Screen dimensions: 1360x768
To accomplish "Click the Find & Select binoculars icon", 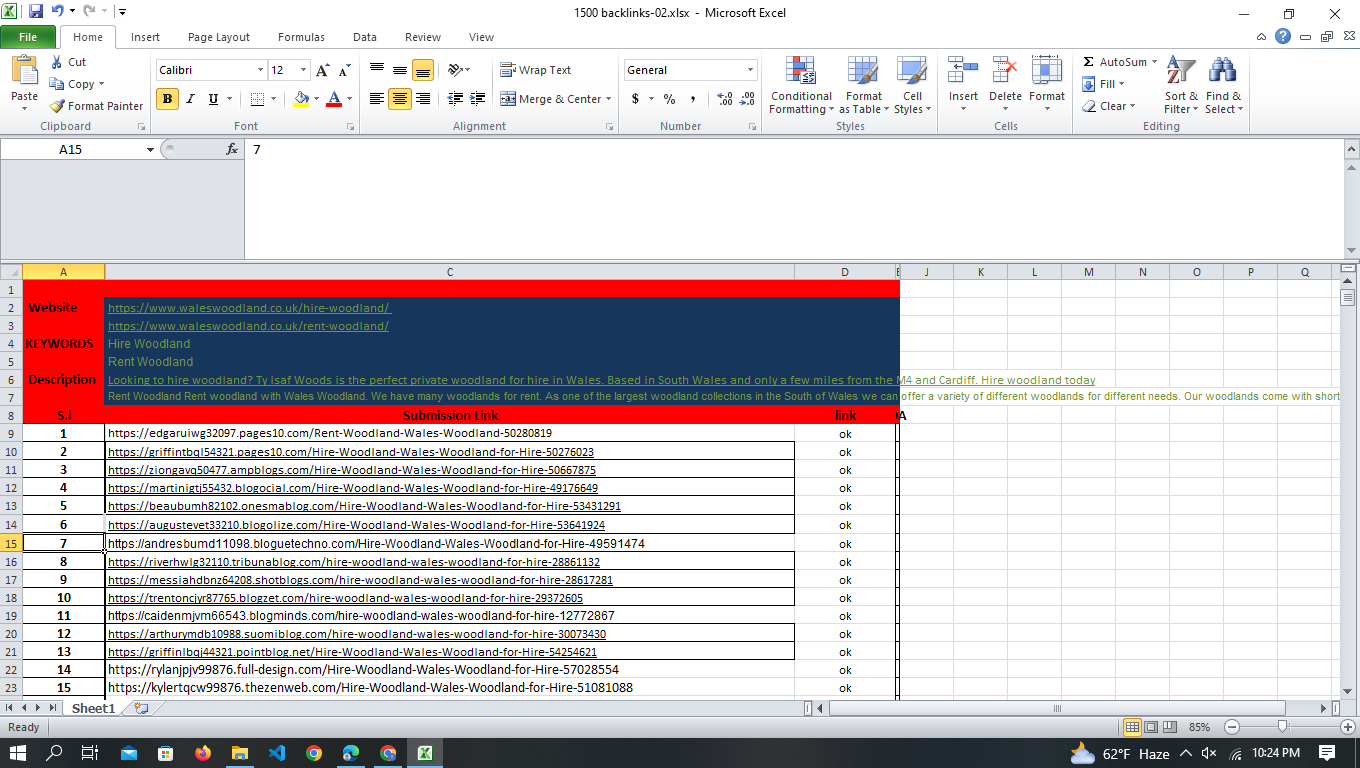I will tap(1222, 71).
